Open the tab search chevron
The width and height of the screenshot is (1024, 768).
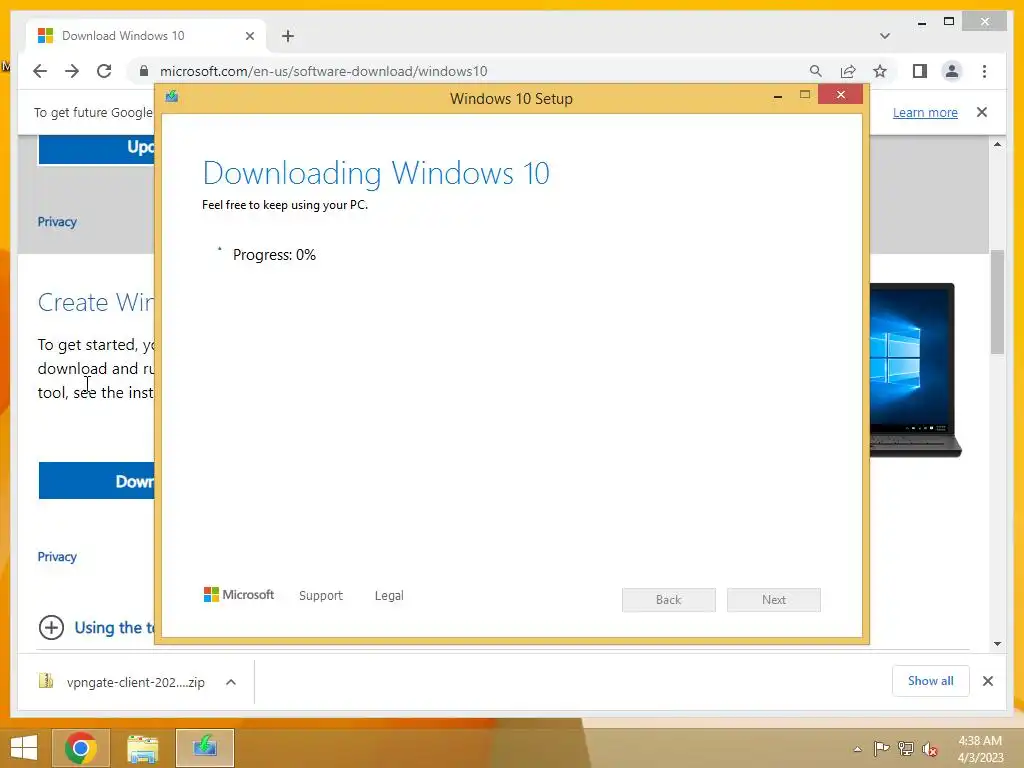click(x=885, y=36)
